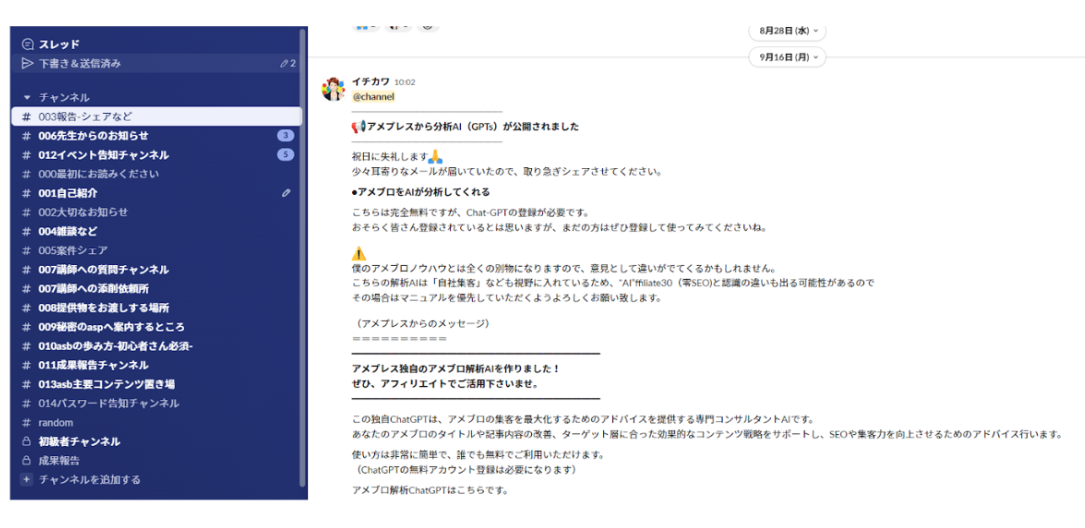Click the イチカワ sender name
This screenshot has height=528, width=1085.
click(x=371, y=82)
